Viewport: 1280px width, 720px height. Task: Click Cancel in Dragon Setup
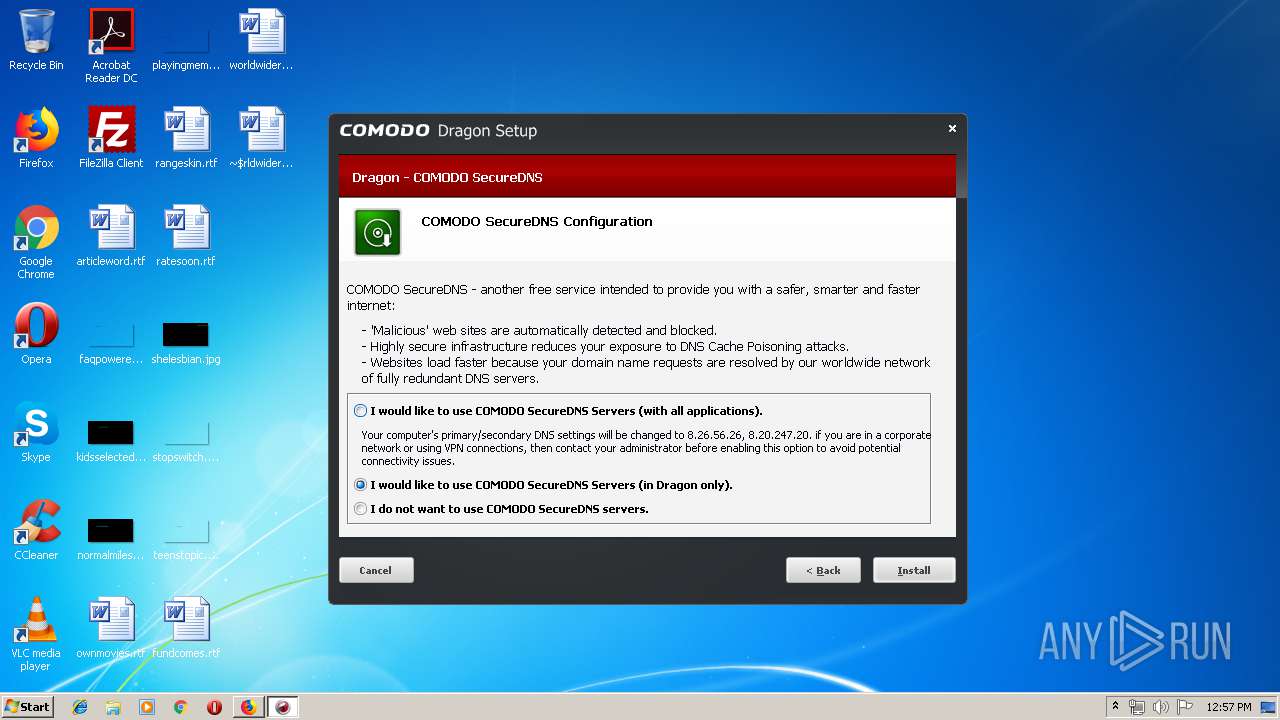pyautogui.click(x=376, y=570)
